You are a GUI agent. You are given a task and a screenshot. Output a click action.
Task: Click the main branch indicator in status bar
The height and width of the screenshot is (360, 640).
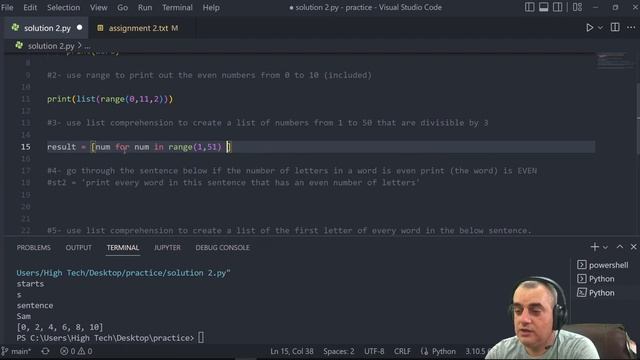point(16,351)
